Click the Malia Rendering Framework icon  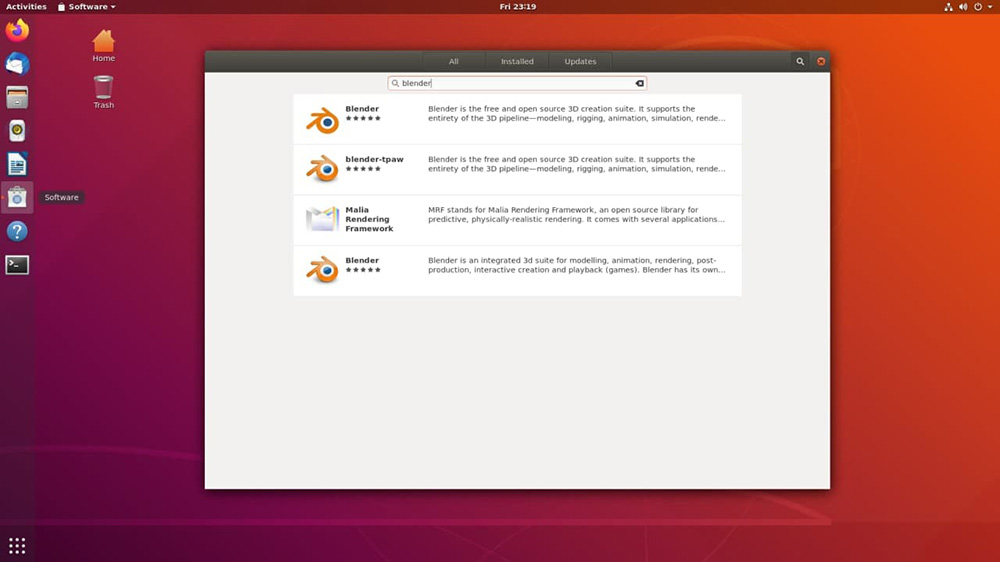pyautogui.click(x=322, y=219)
